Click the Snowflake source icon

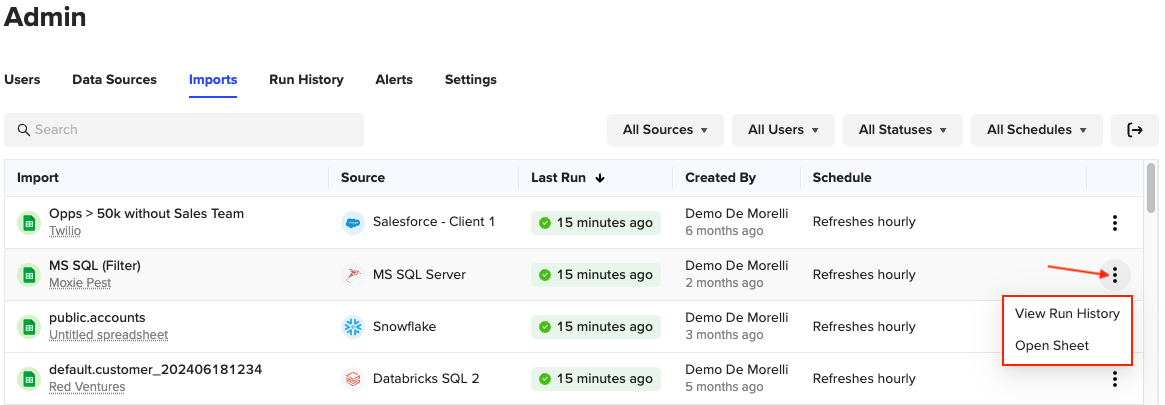pos(352,327)
